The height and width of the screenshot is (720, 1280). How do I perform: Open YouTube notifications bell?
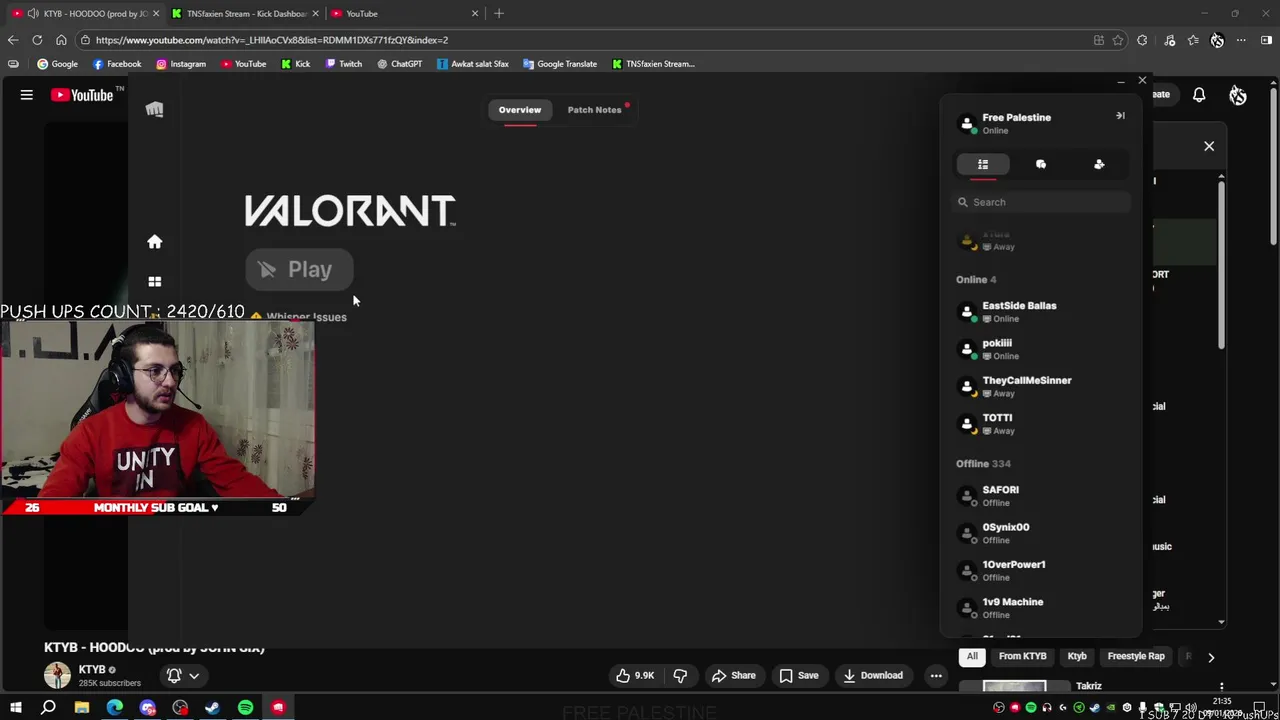point(1199,95)
